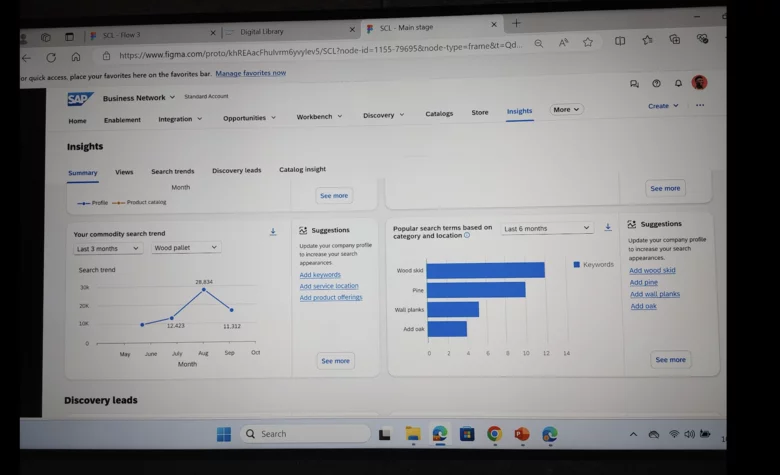Click the read aloud icon in address bar
Viewport: 780px width, 475px height.
point(563,43)
